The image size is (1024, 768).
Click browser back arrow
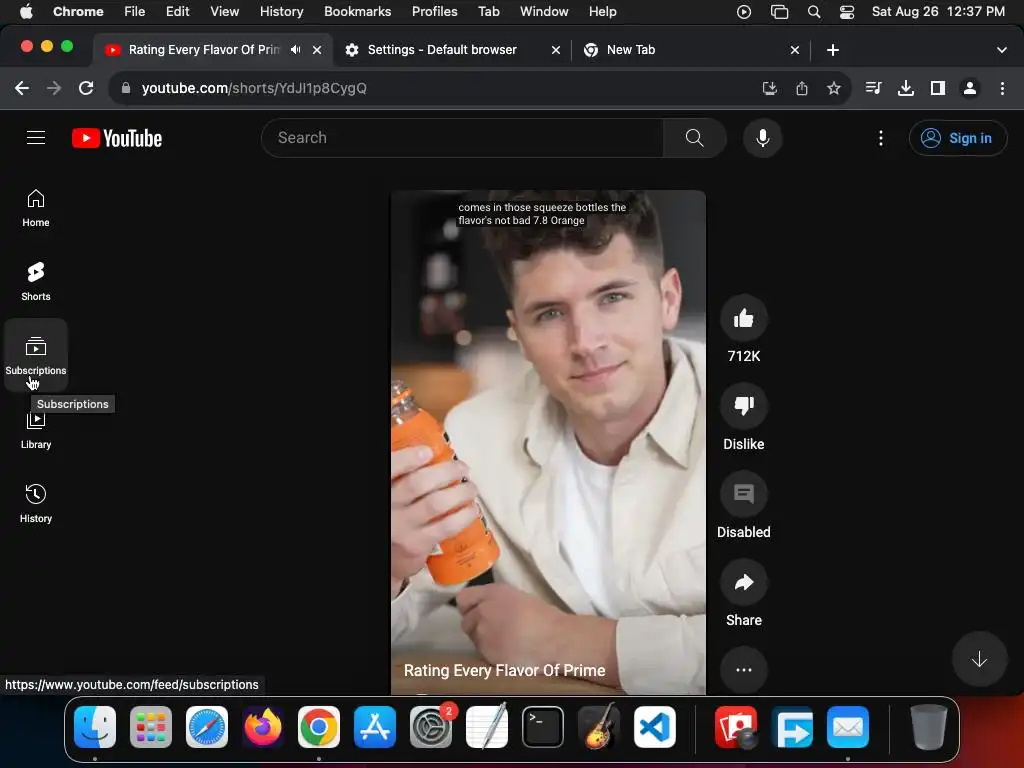coord(22,88)
